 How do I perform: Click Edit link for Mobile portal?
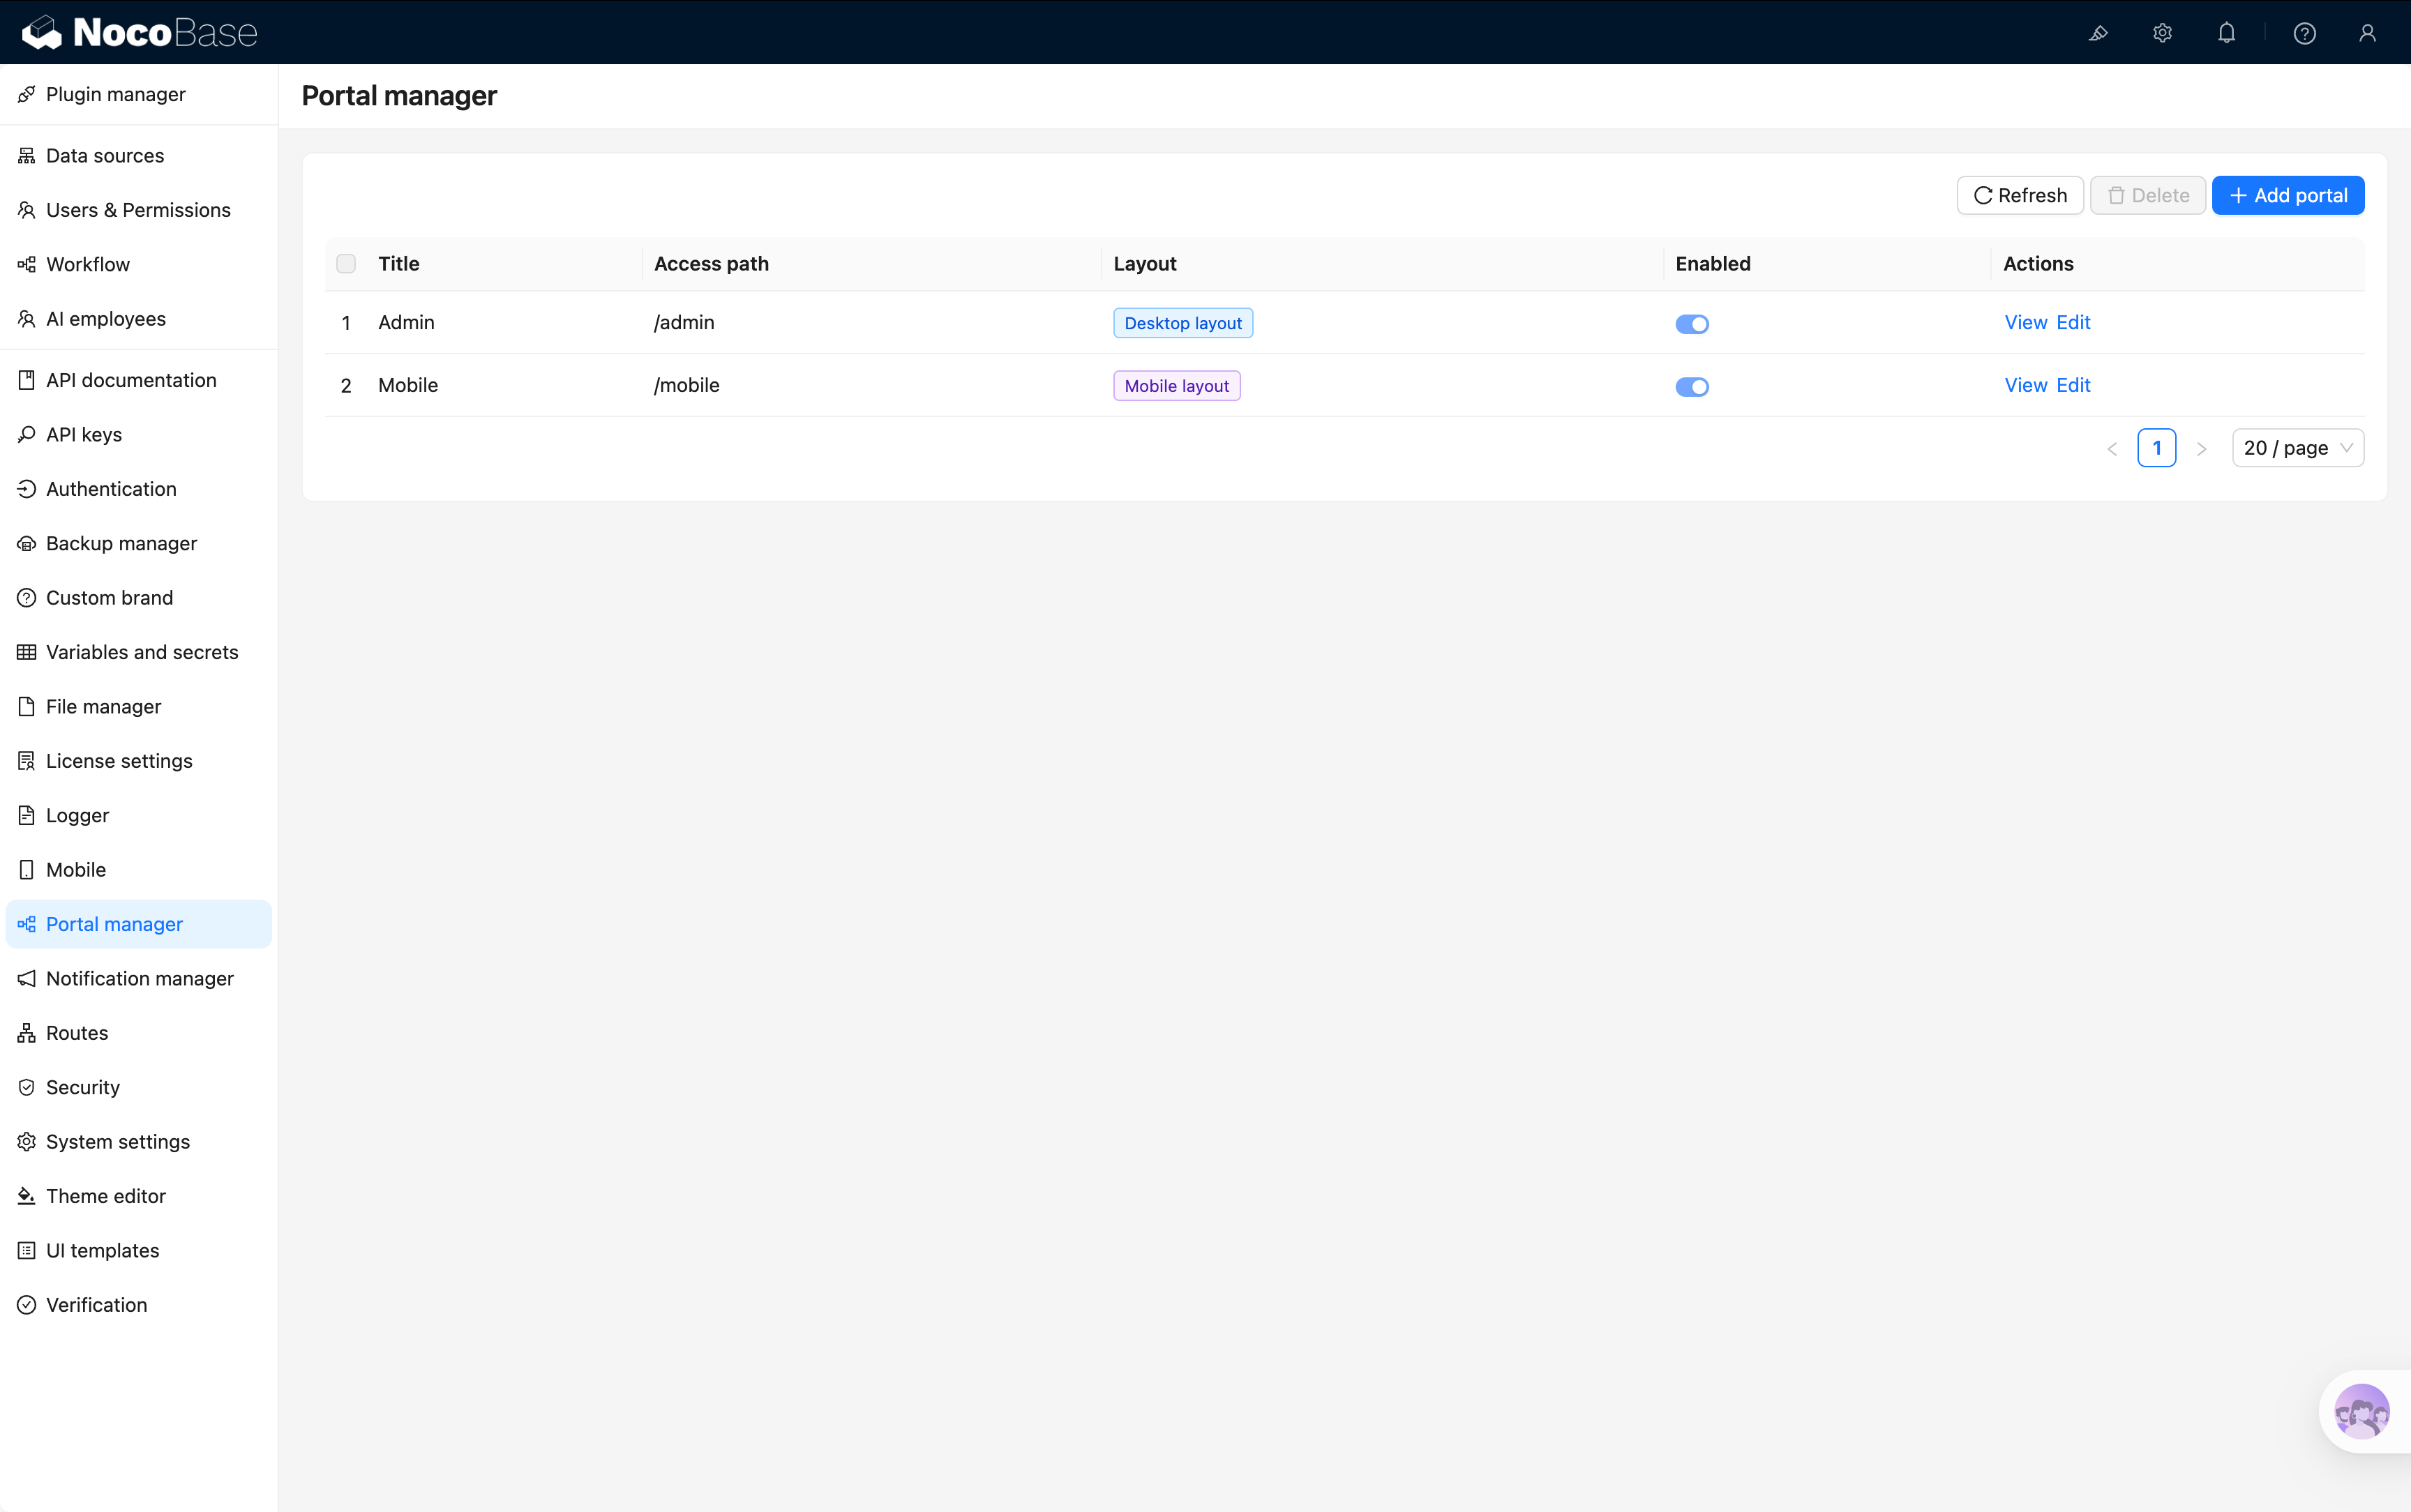2073,385
